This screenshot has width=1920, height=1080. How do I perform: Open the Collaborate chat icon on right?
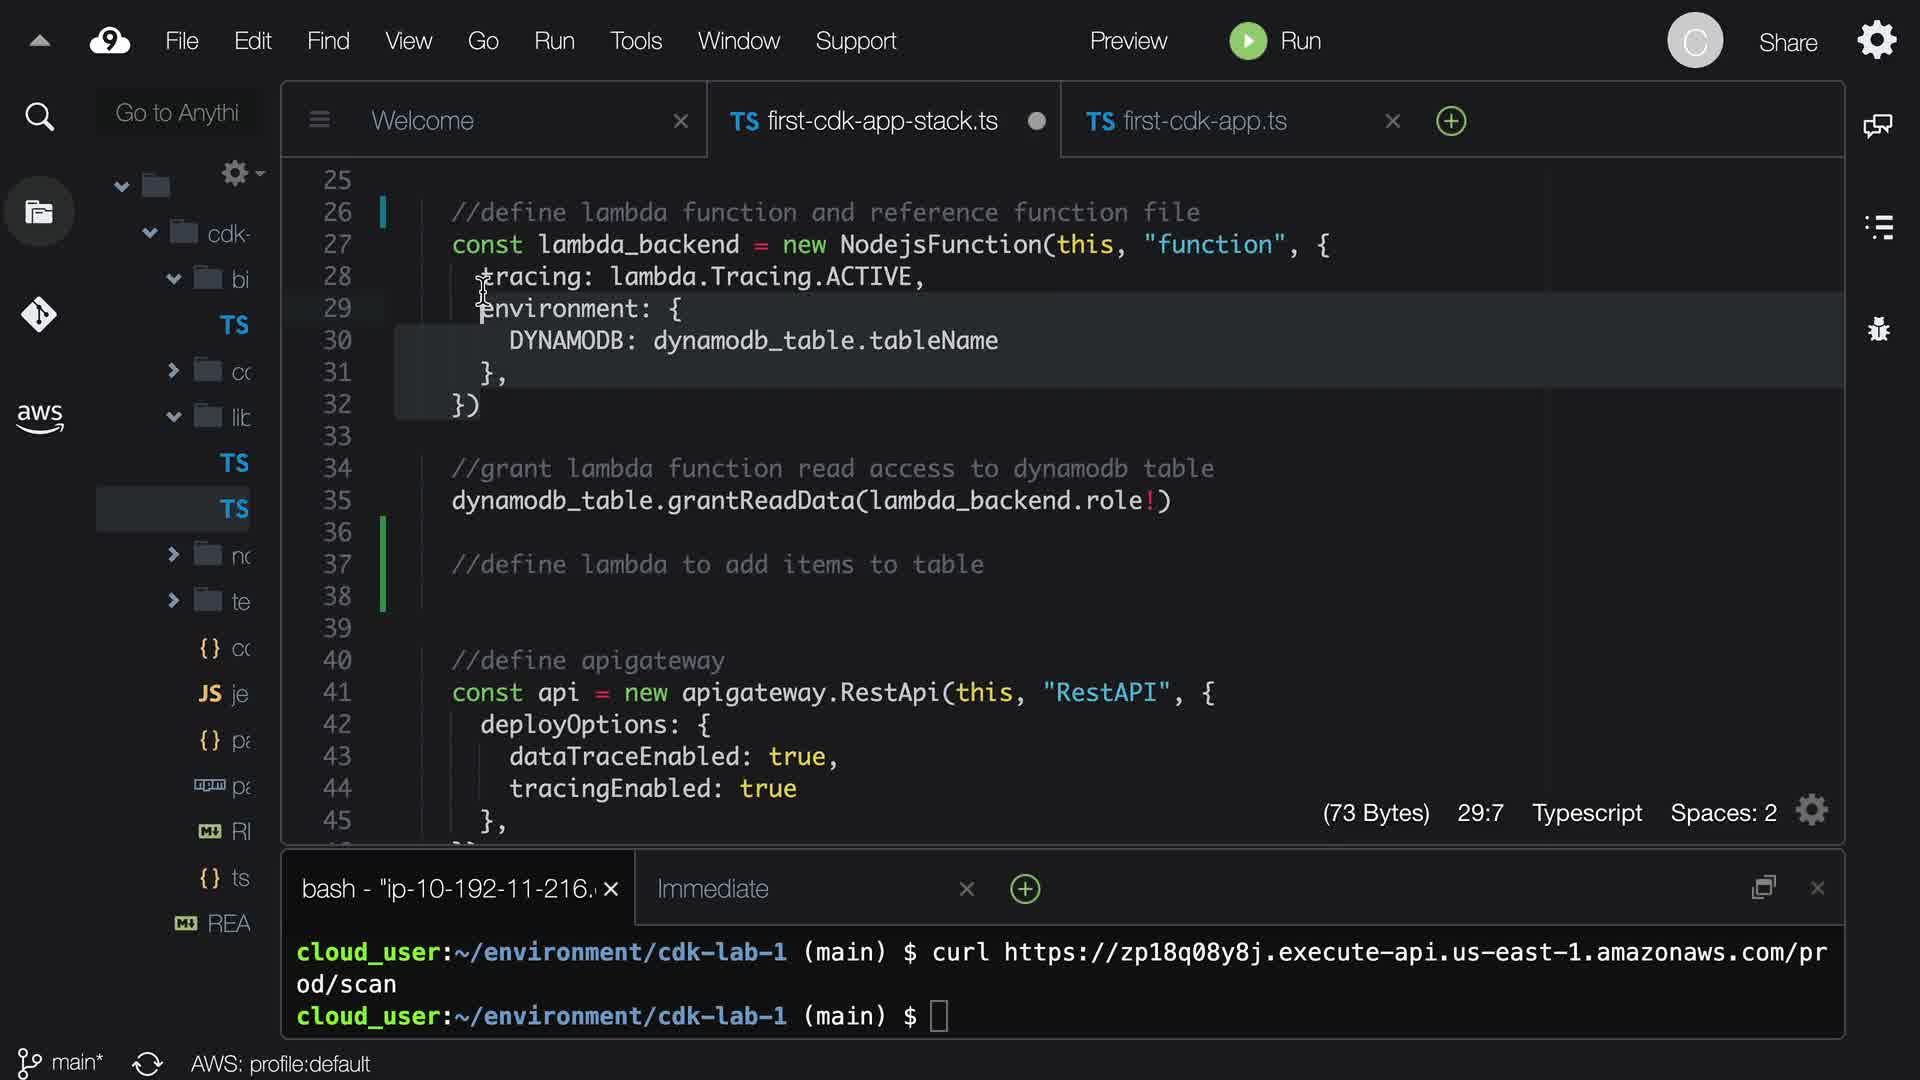1878,126
